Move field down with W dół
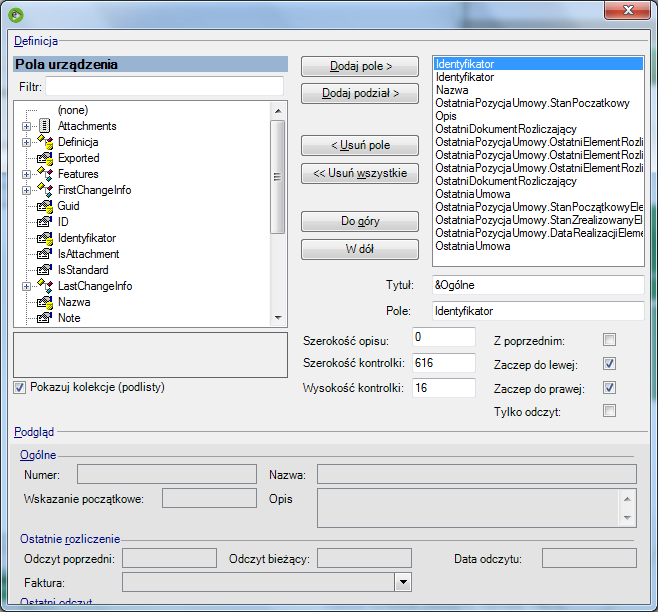The image size is (658, 612). coord(360,249)
